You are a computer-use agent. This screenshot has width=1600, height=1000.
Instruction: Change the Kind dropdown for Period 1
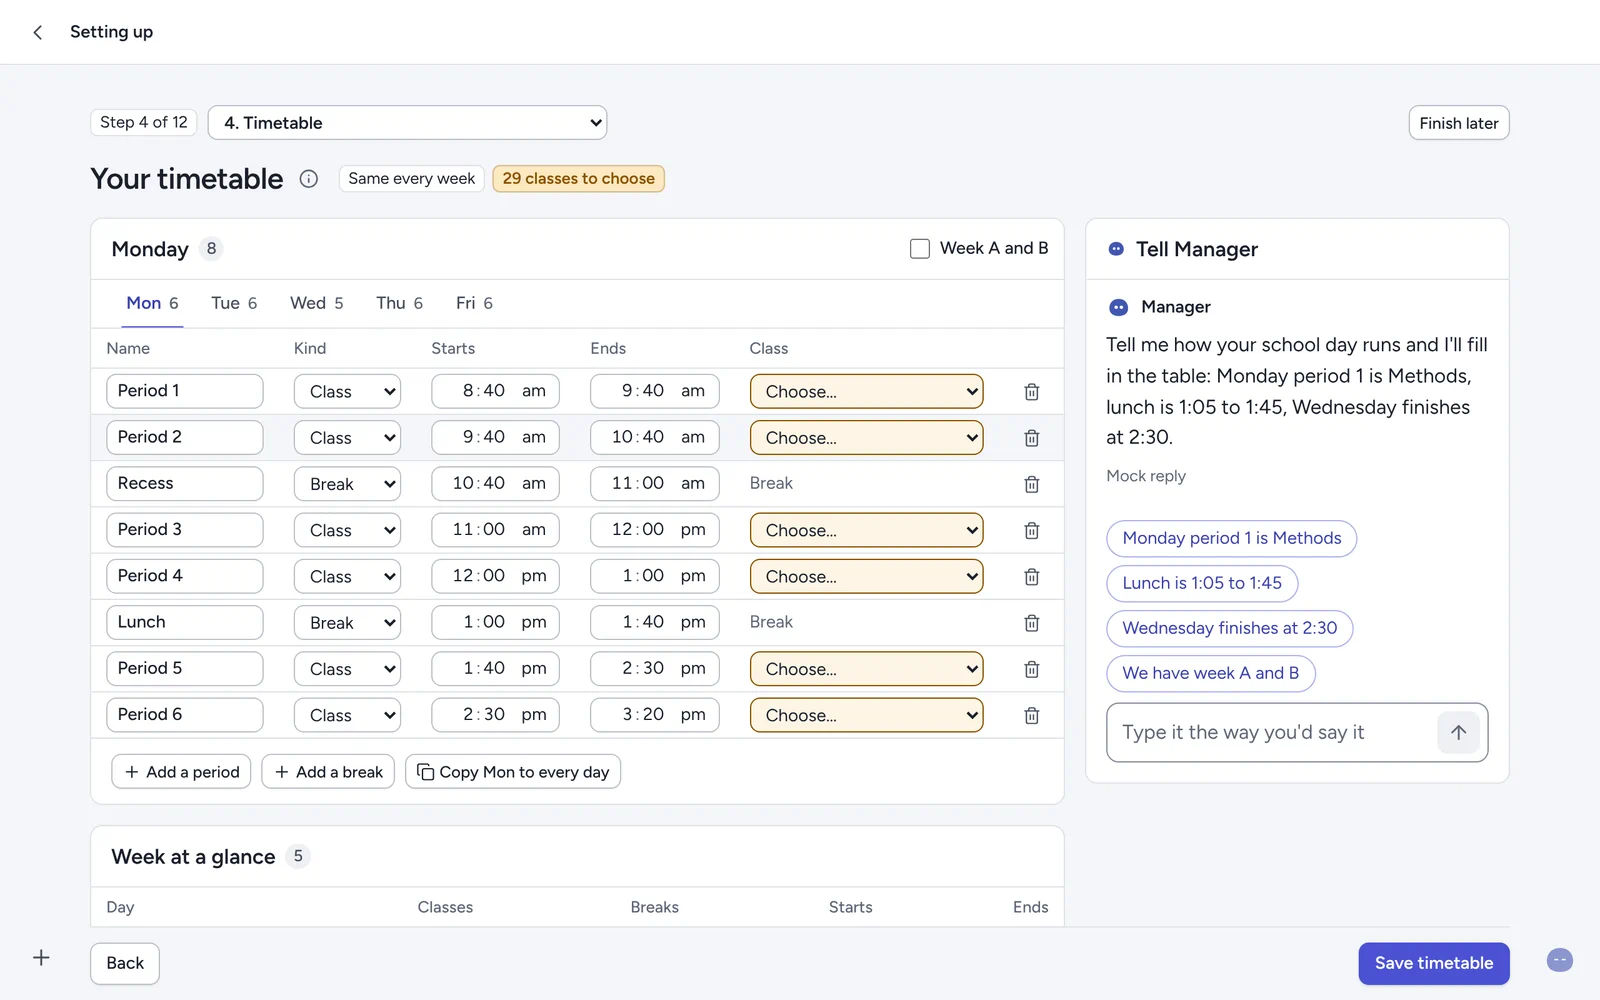coord(347,391)
